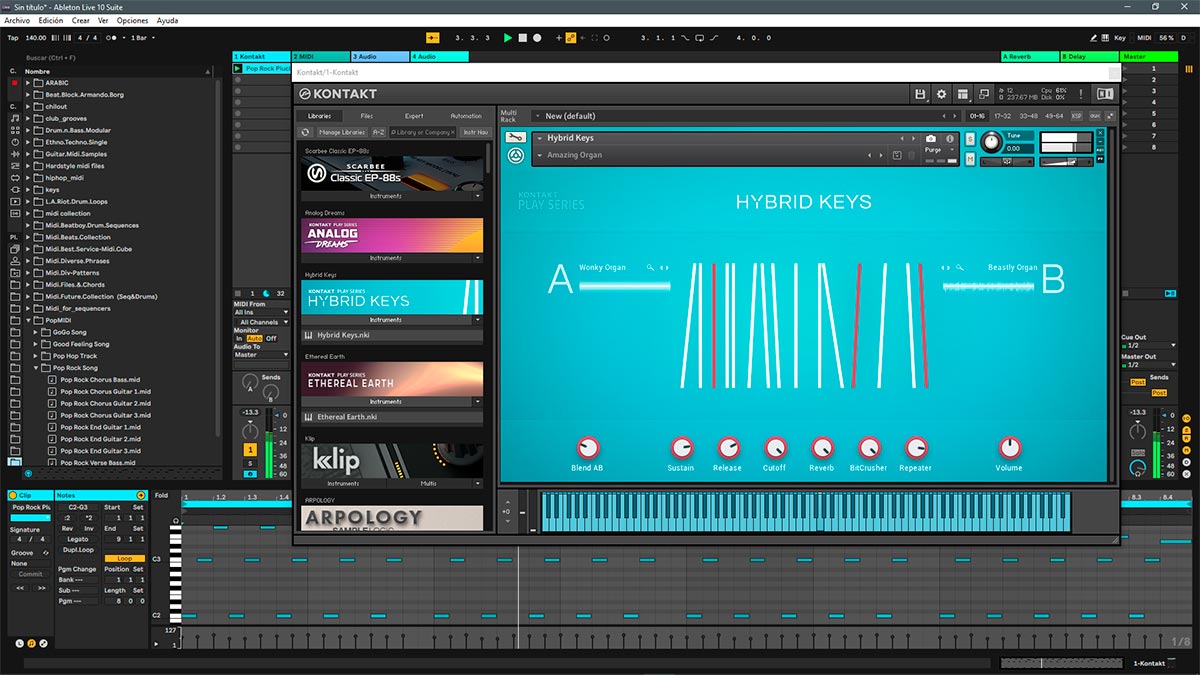Adjust the Hybrid Keys Volume knob
The image size is (1200, 675).
pyautogui.click(x=1010, y=448)
